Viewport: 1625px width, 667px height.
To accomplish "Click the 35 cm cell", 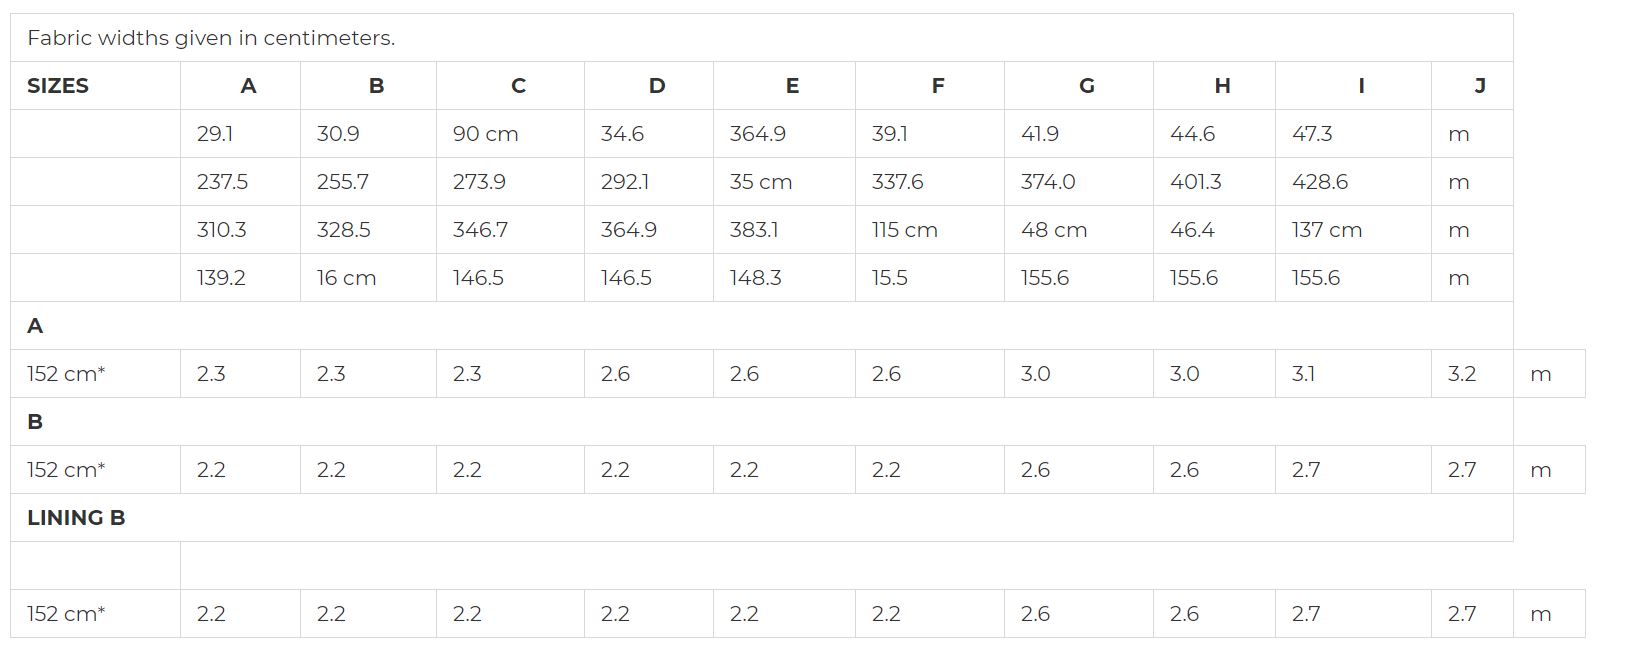I will click(x=760, y=182).
